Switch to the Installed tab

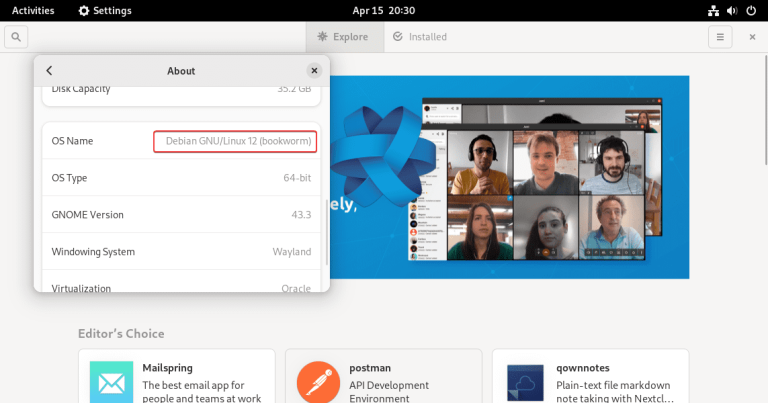[x=422, y=37]
